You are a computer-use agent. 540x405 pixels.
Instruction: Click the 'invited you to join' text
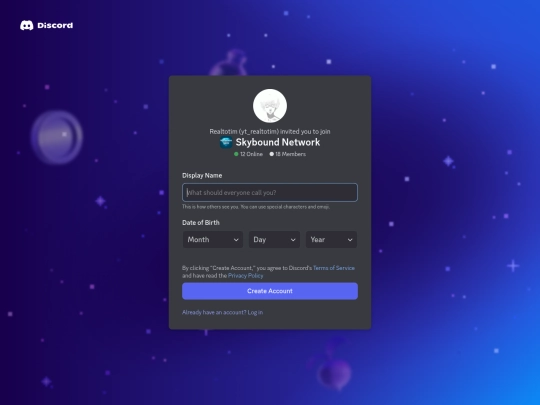pyautogui.click(x=305, y=132)
